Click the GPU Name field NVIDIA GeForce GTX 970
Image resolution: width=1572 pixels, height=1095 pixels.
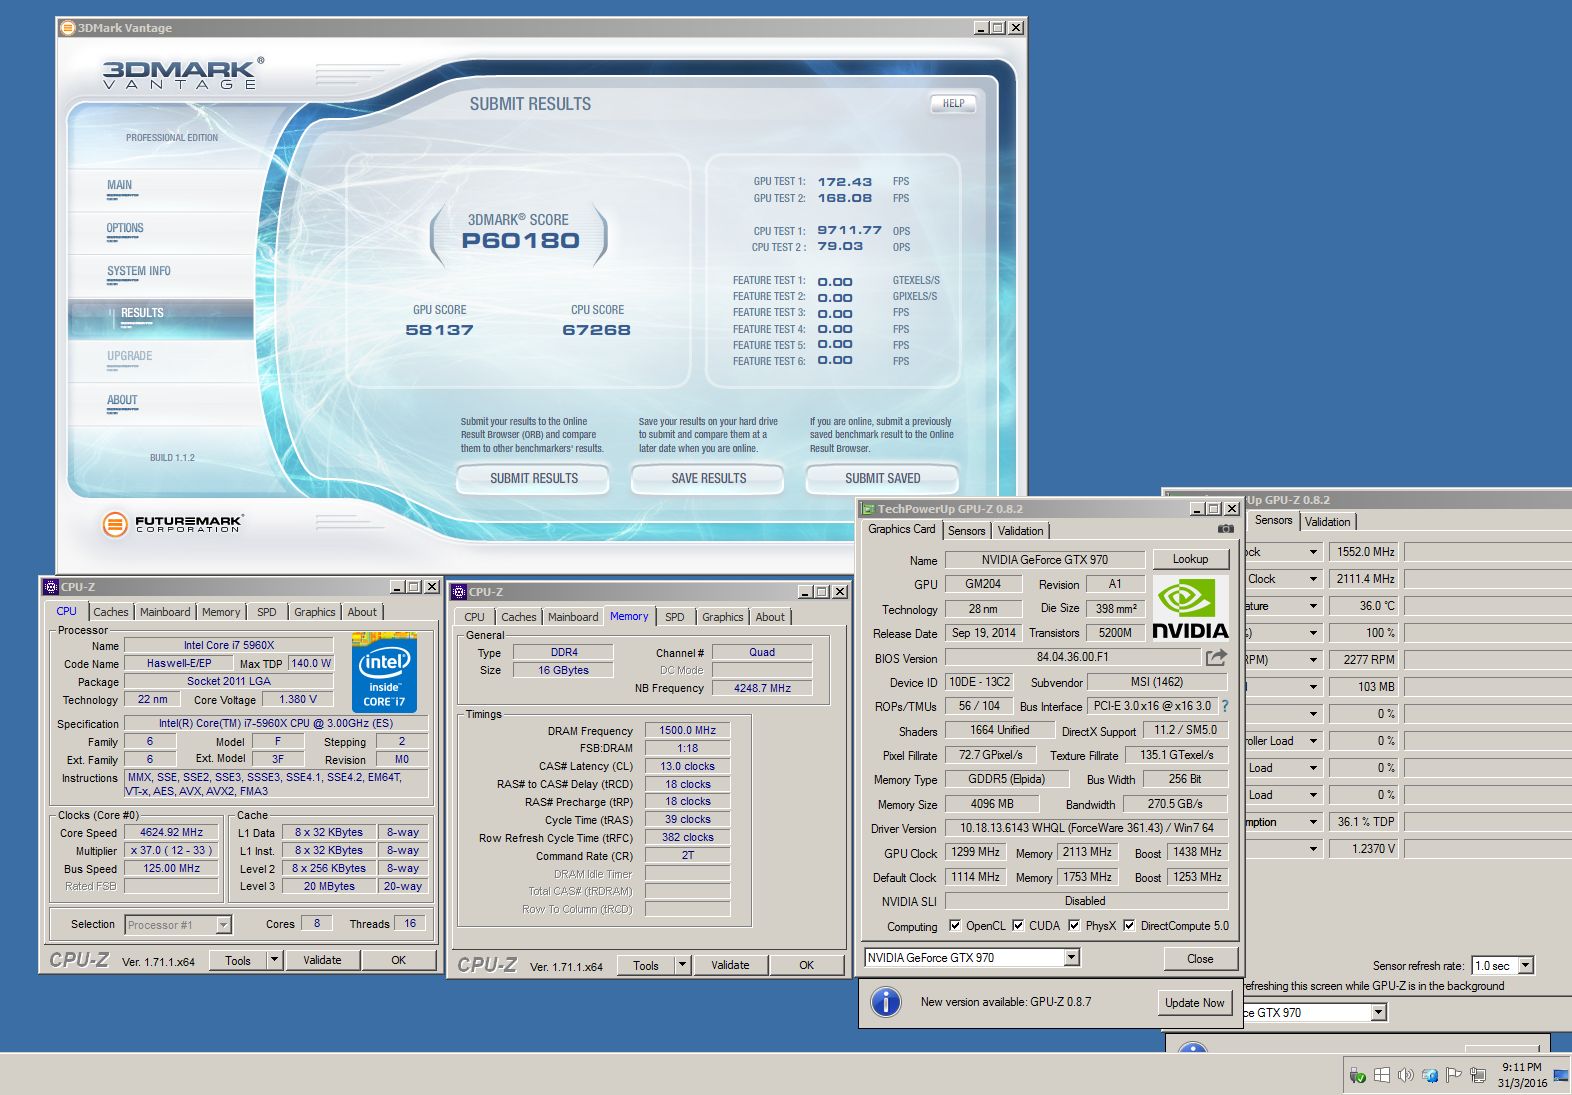click(x=1045, y=560)
